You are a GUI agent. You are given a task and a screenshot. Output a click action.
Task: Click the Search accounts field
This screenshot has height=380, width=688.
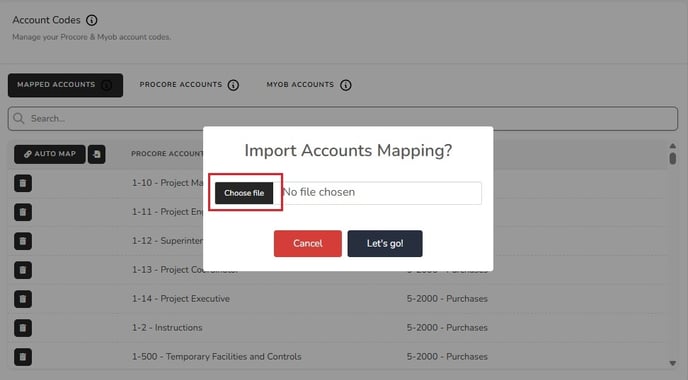coord(343,118)
